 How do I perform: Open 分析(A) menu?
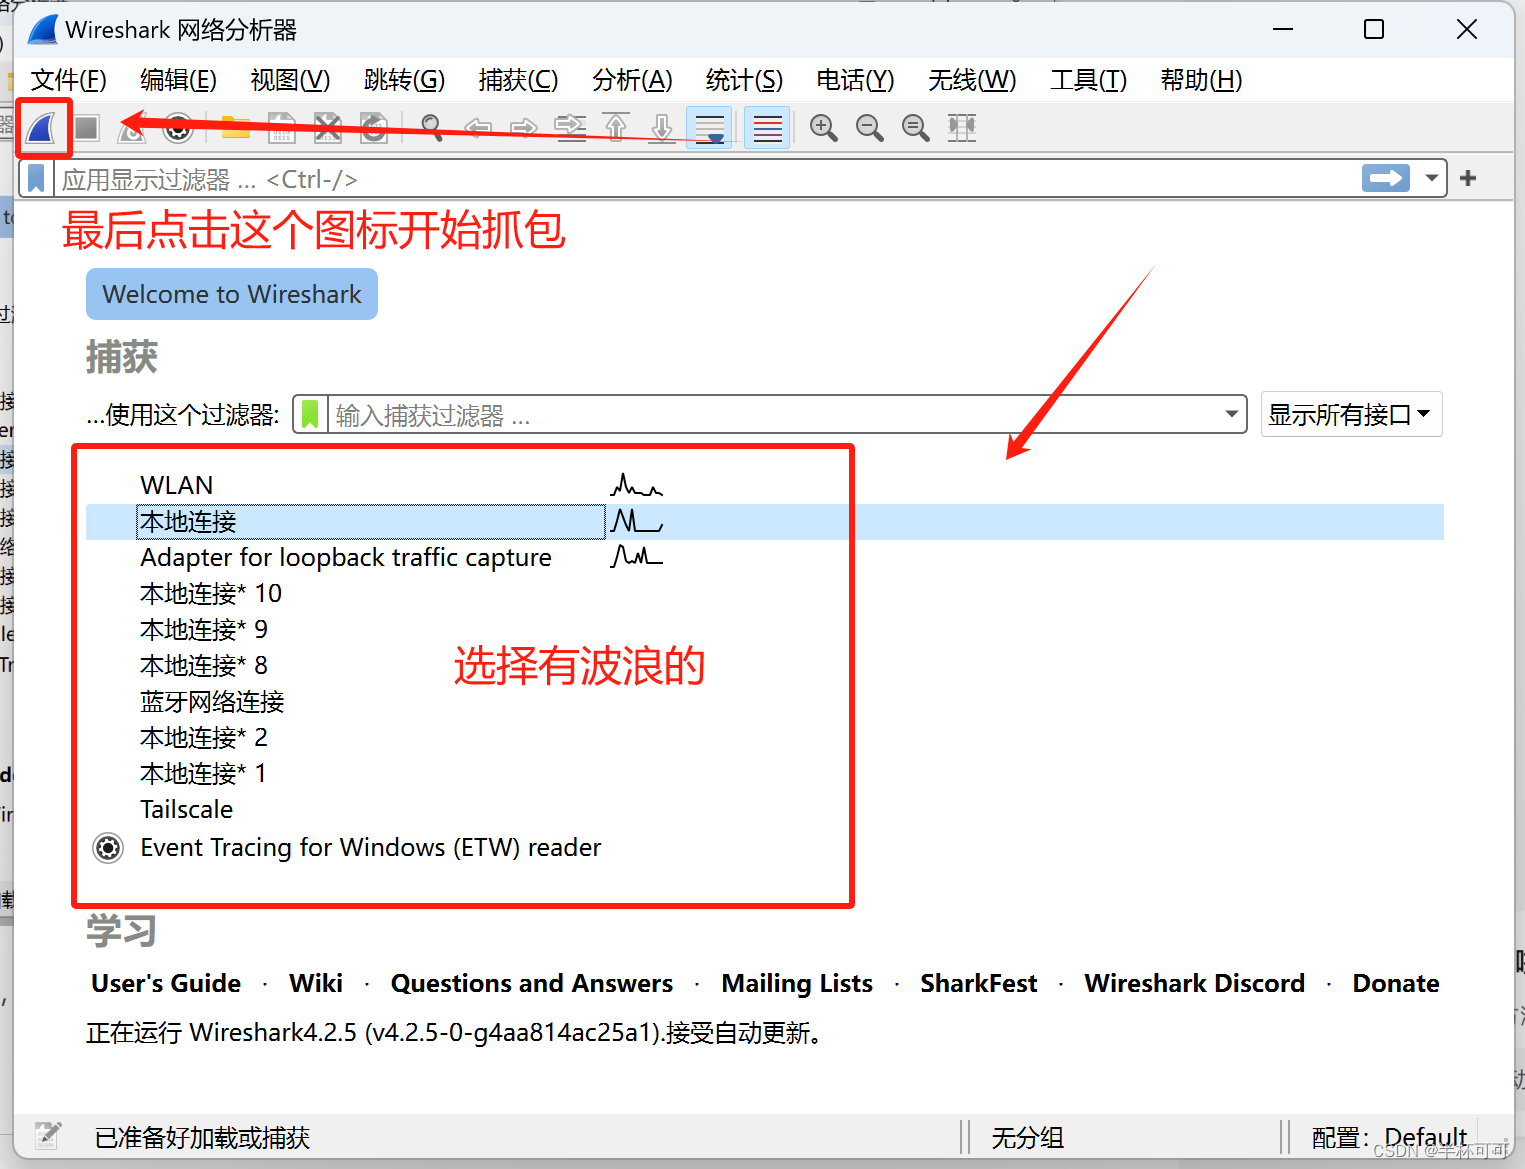[x=632, y=80]
